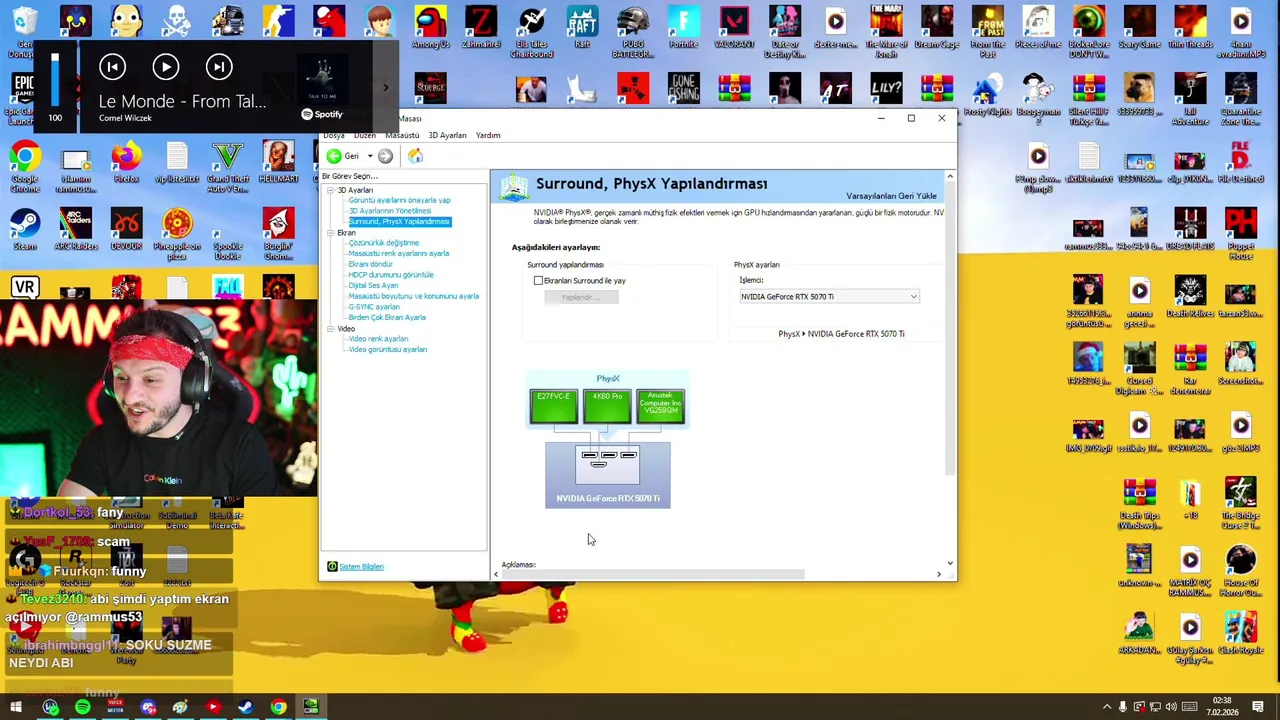Open the Gone Fishing desktop icon
Viewport: 1280px width, 720px height.
pyautogui.click(x=683, y=88)
